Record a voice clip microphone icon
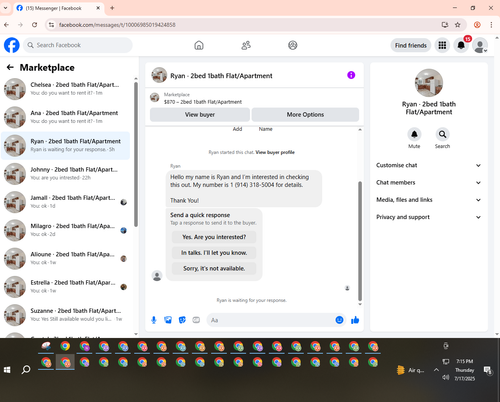The image size is (500, 402). coord(154,320)
